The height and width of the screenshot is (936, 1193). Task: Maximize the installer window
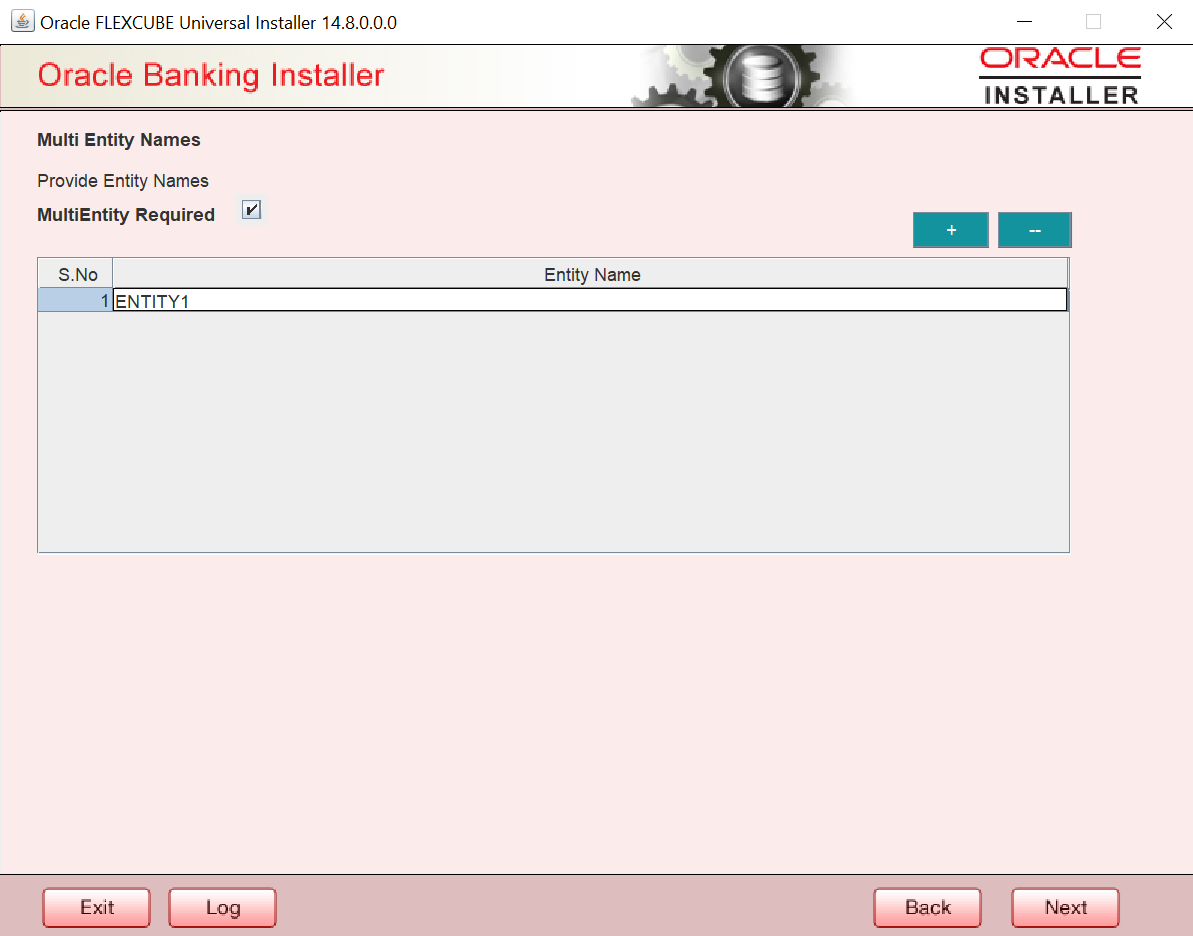1093,21
